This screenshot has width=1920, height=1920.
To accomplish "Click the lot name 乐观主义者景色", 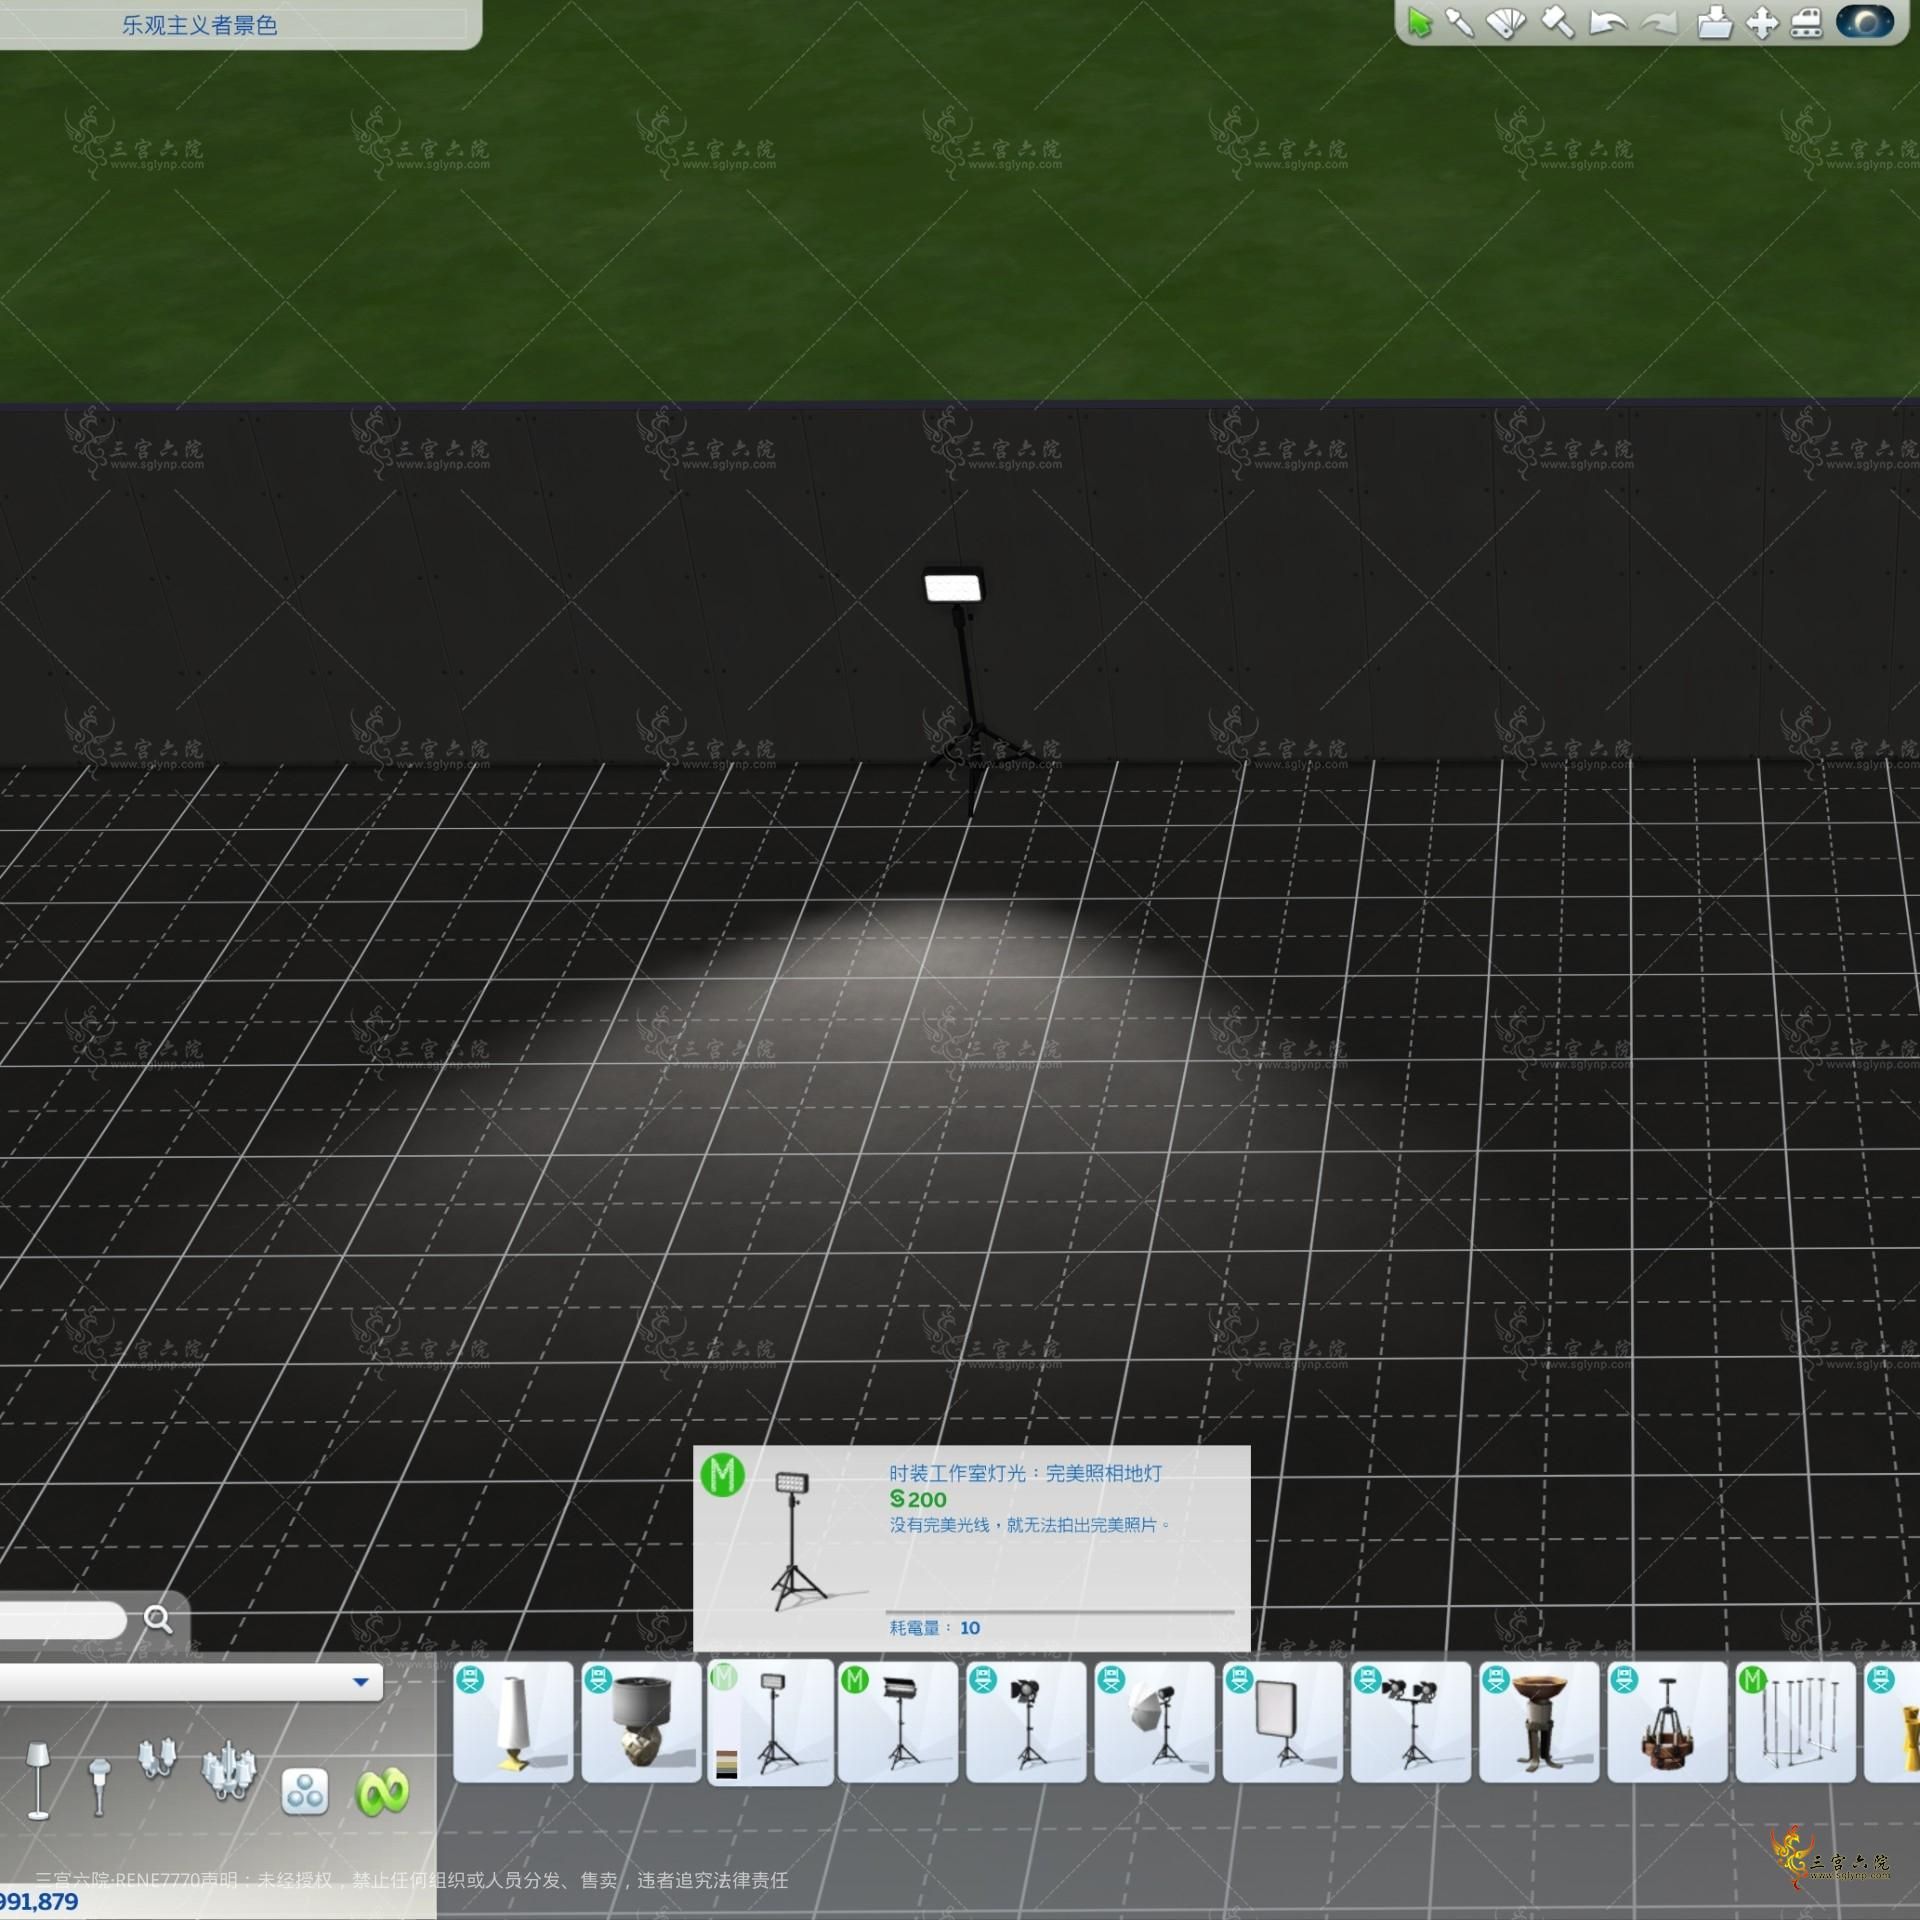I will tap(200, 25).
